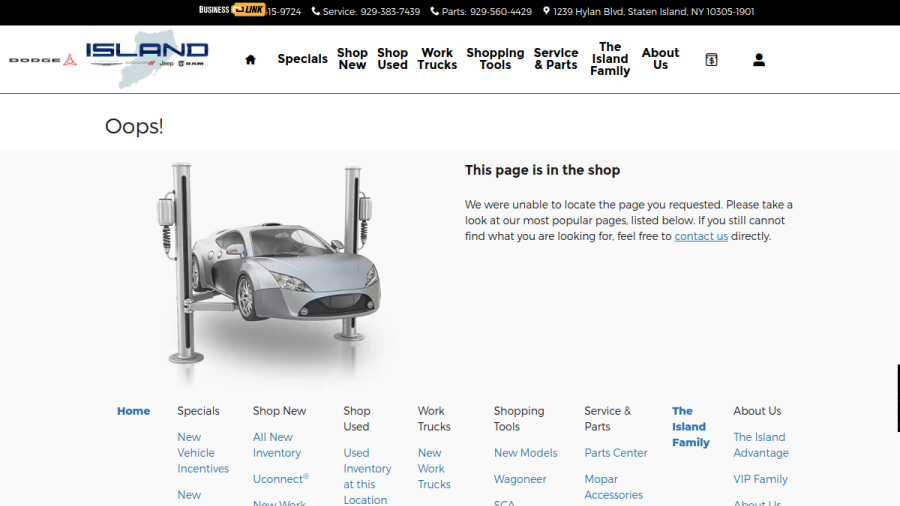Open New Vehicle Incentives link
Screen dimensions: 900x506
click(203, 453)
